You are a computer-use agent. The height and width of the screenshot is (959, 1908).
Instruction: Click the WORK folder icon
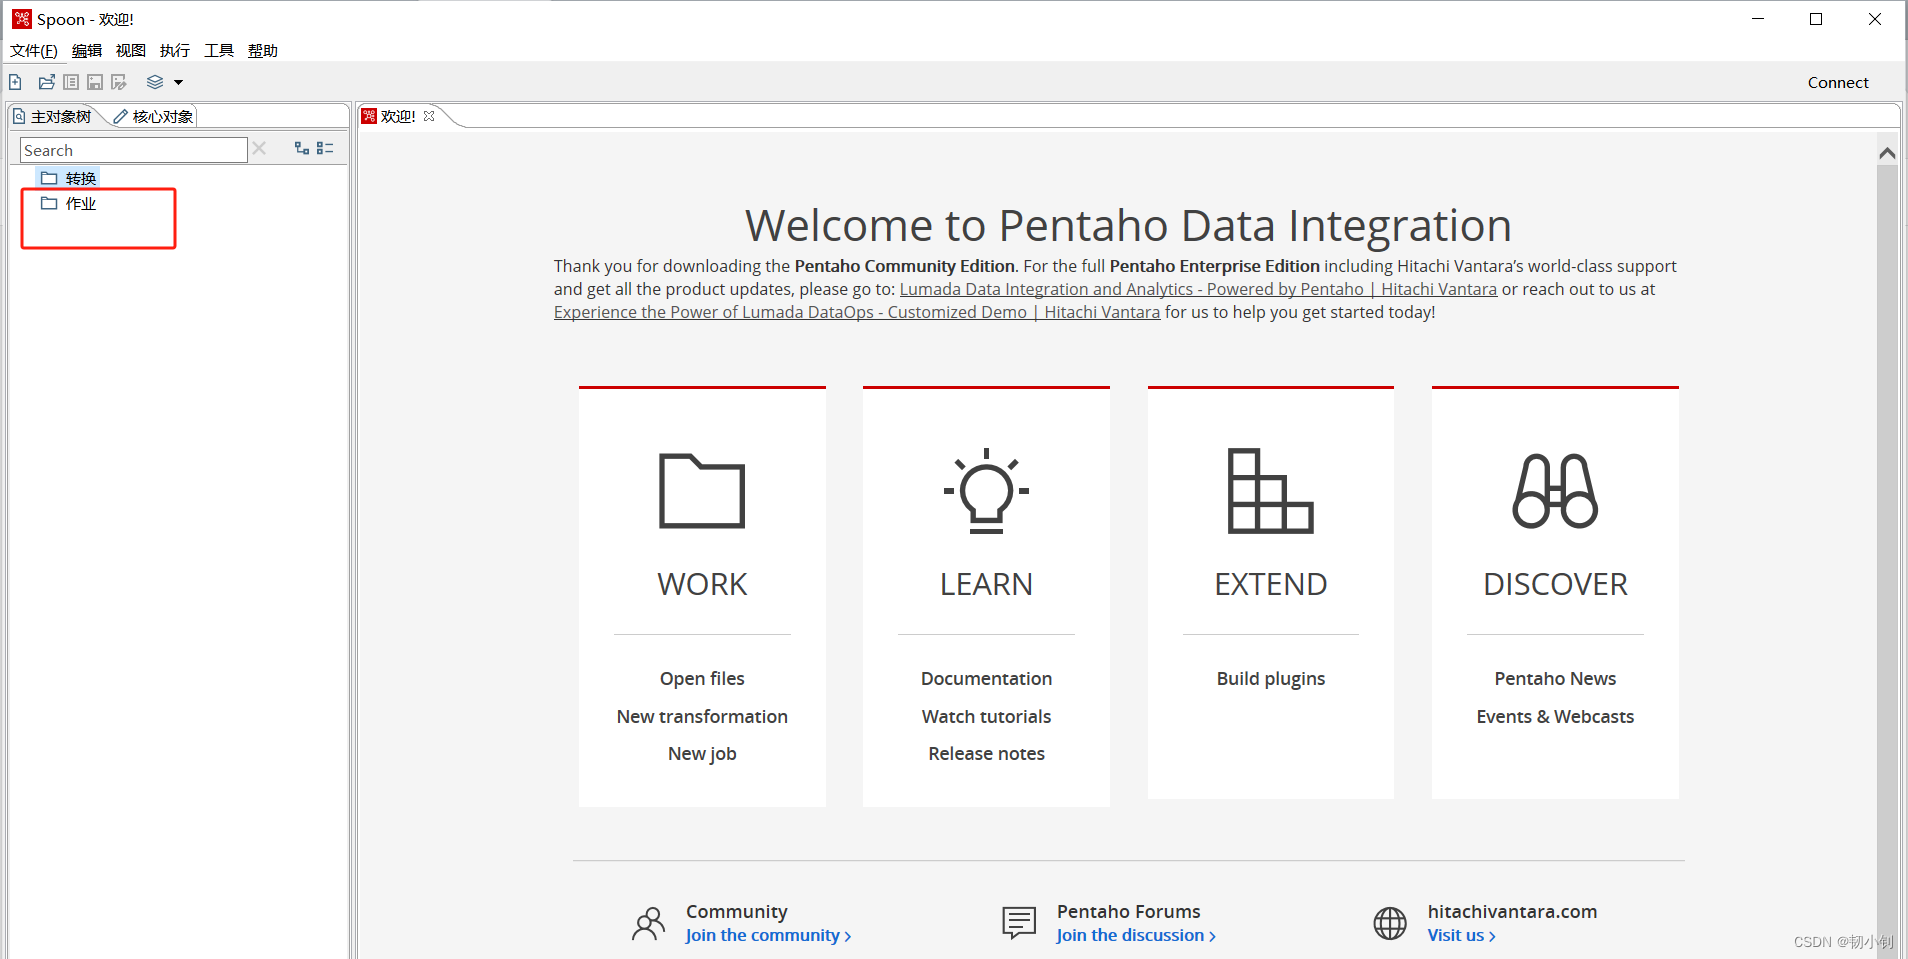[x=702, y=490]
